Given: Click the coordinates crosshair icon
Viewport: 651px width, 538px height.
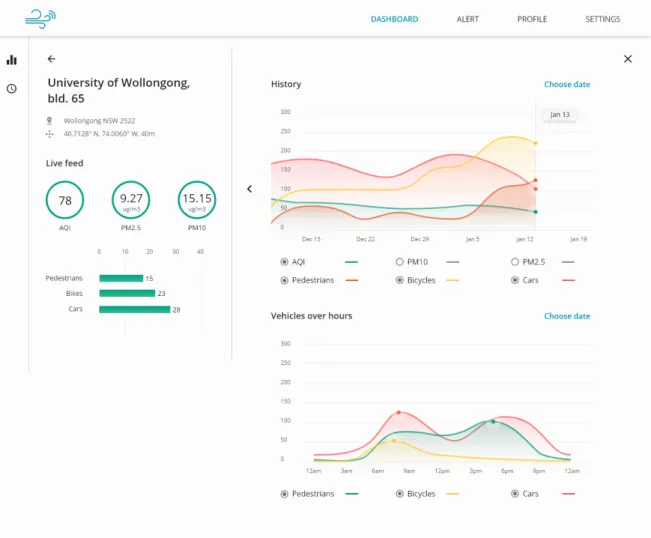Looking at the screenshot, I should click(x=49, y=134).
